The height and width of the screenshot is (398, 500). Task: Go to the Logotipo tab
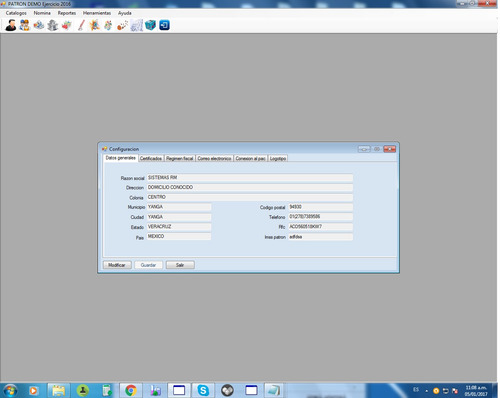tap(278, 158)
